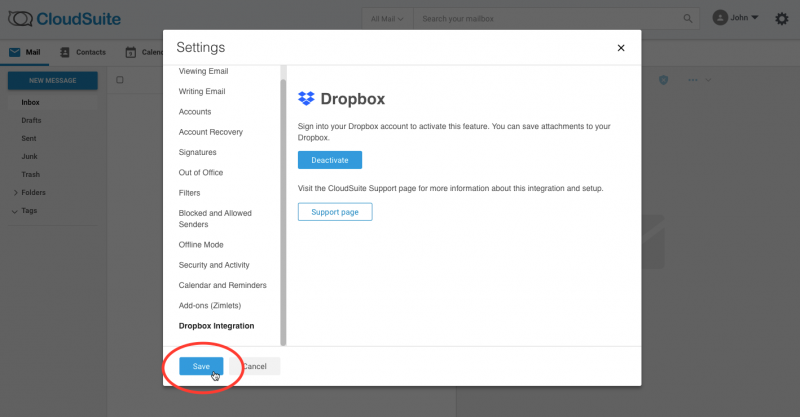Viewport: 800px width, 417px height.
Task: Deactivate the Dropbox integration
Action: (330, 160)
